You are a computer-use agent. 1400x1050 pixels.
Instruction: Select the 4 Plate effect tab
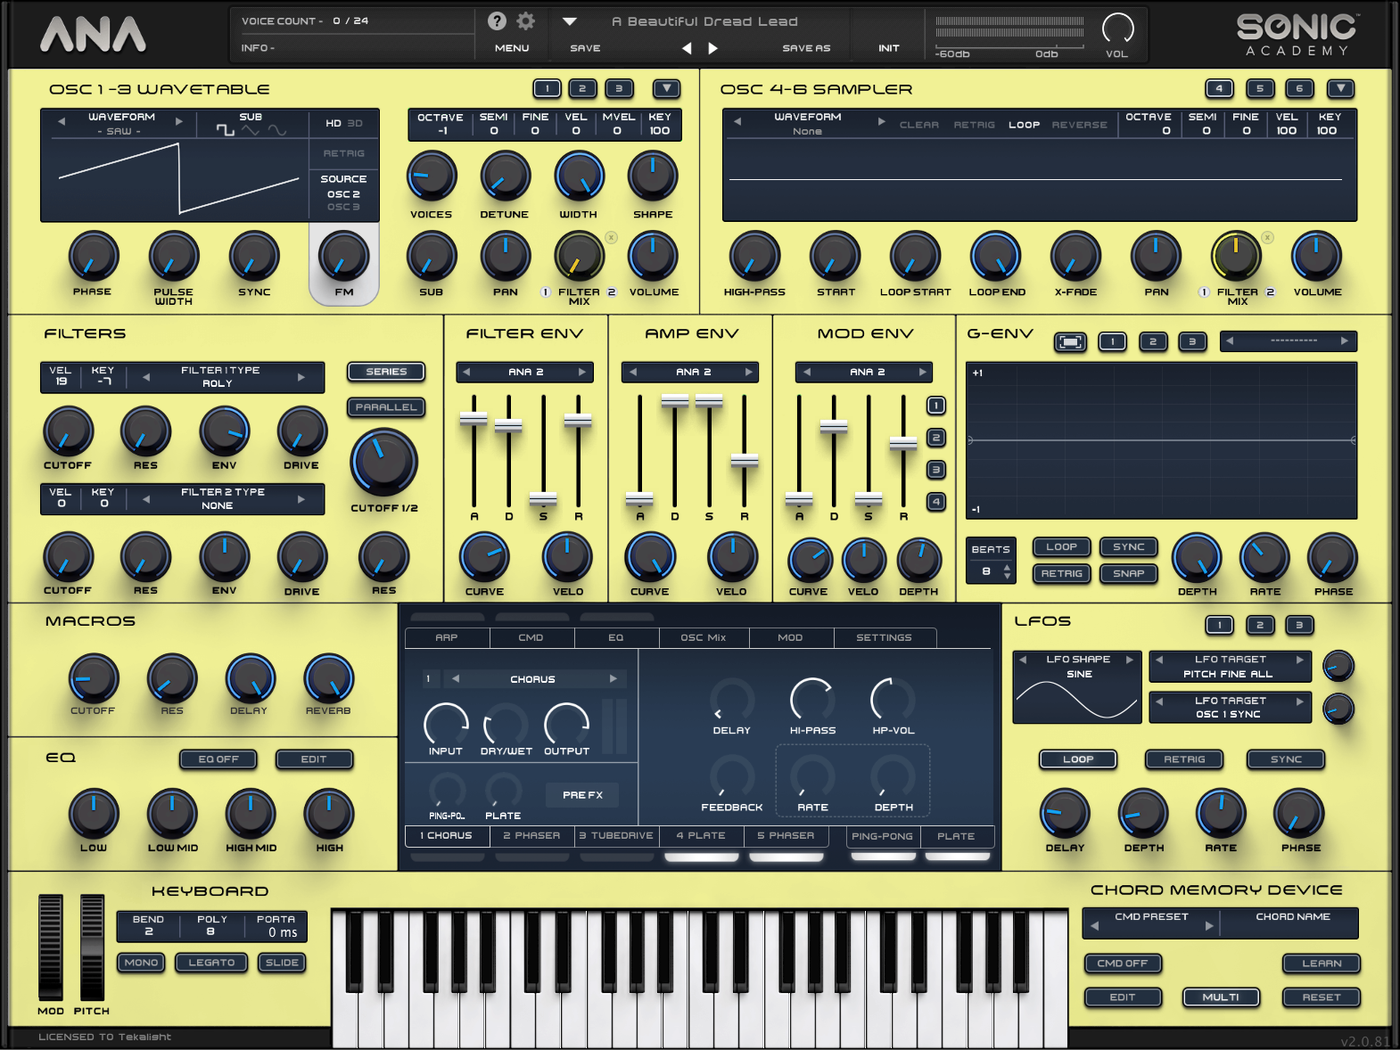point(701,836)
